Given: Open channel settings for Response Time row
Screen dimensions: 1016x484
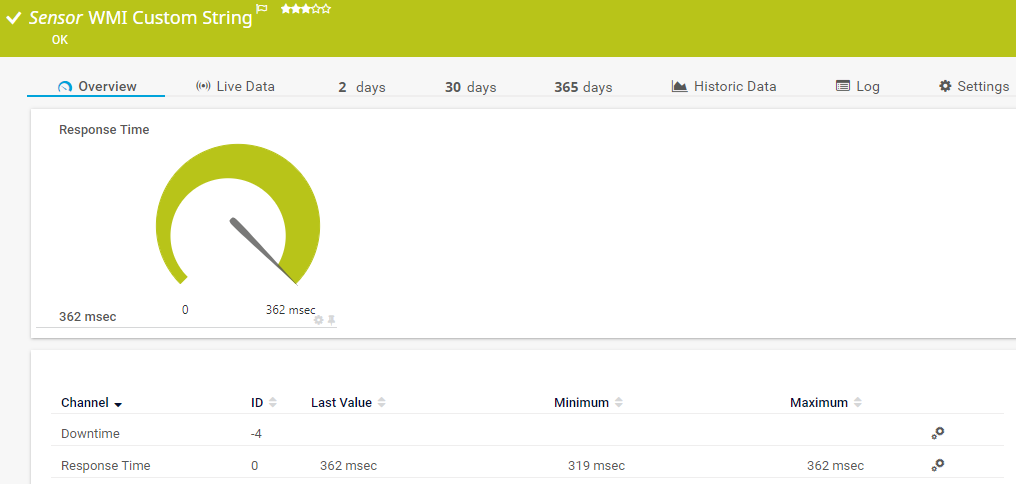Looking at the screenshot, I should (x=937, y=465).
